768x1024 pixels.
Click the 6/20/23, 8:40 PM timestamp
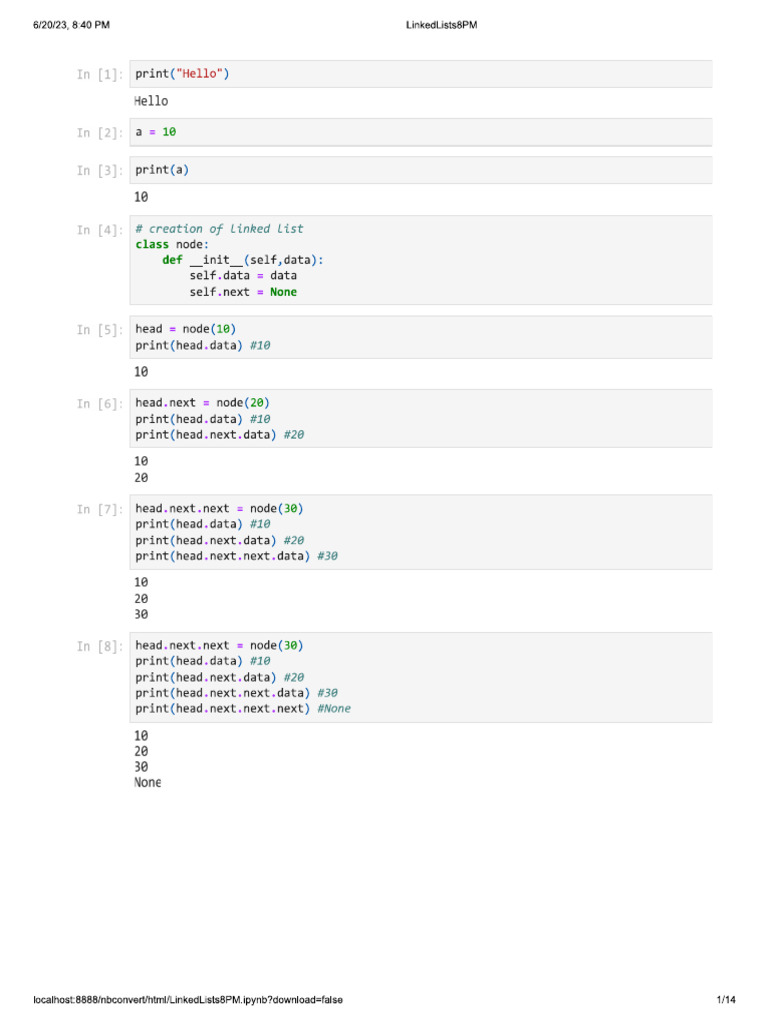(x=71, y=24)
